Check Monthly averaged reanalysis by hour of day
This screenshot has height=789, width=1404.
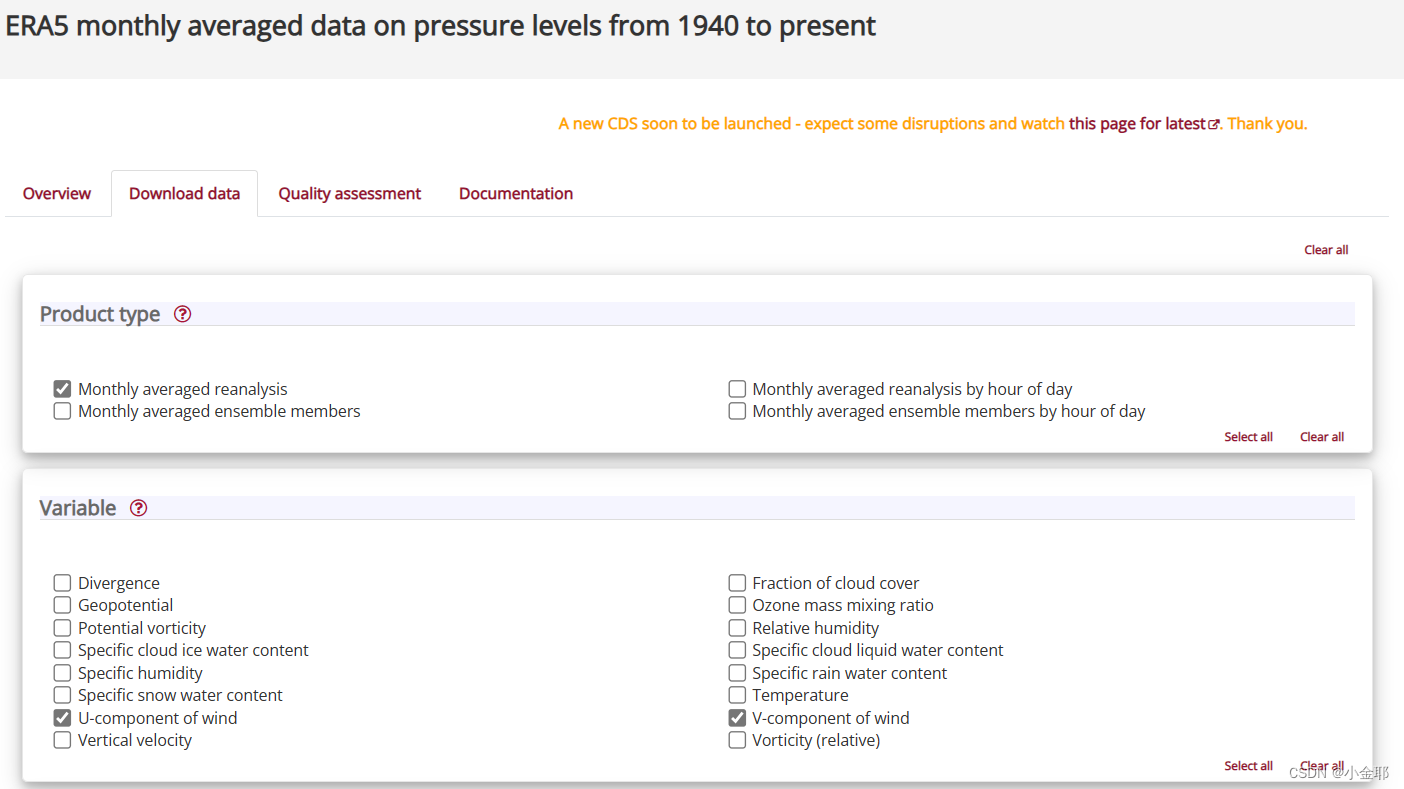(x=737, y=389)
